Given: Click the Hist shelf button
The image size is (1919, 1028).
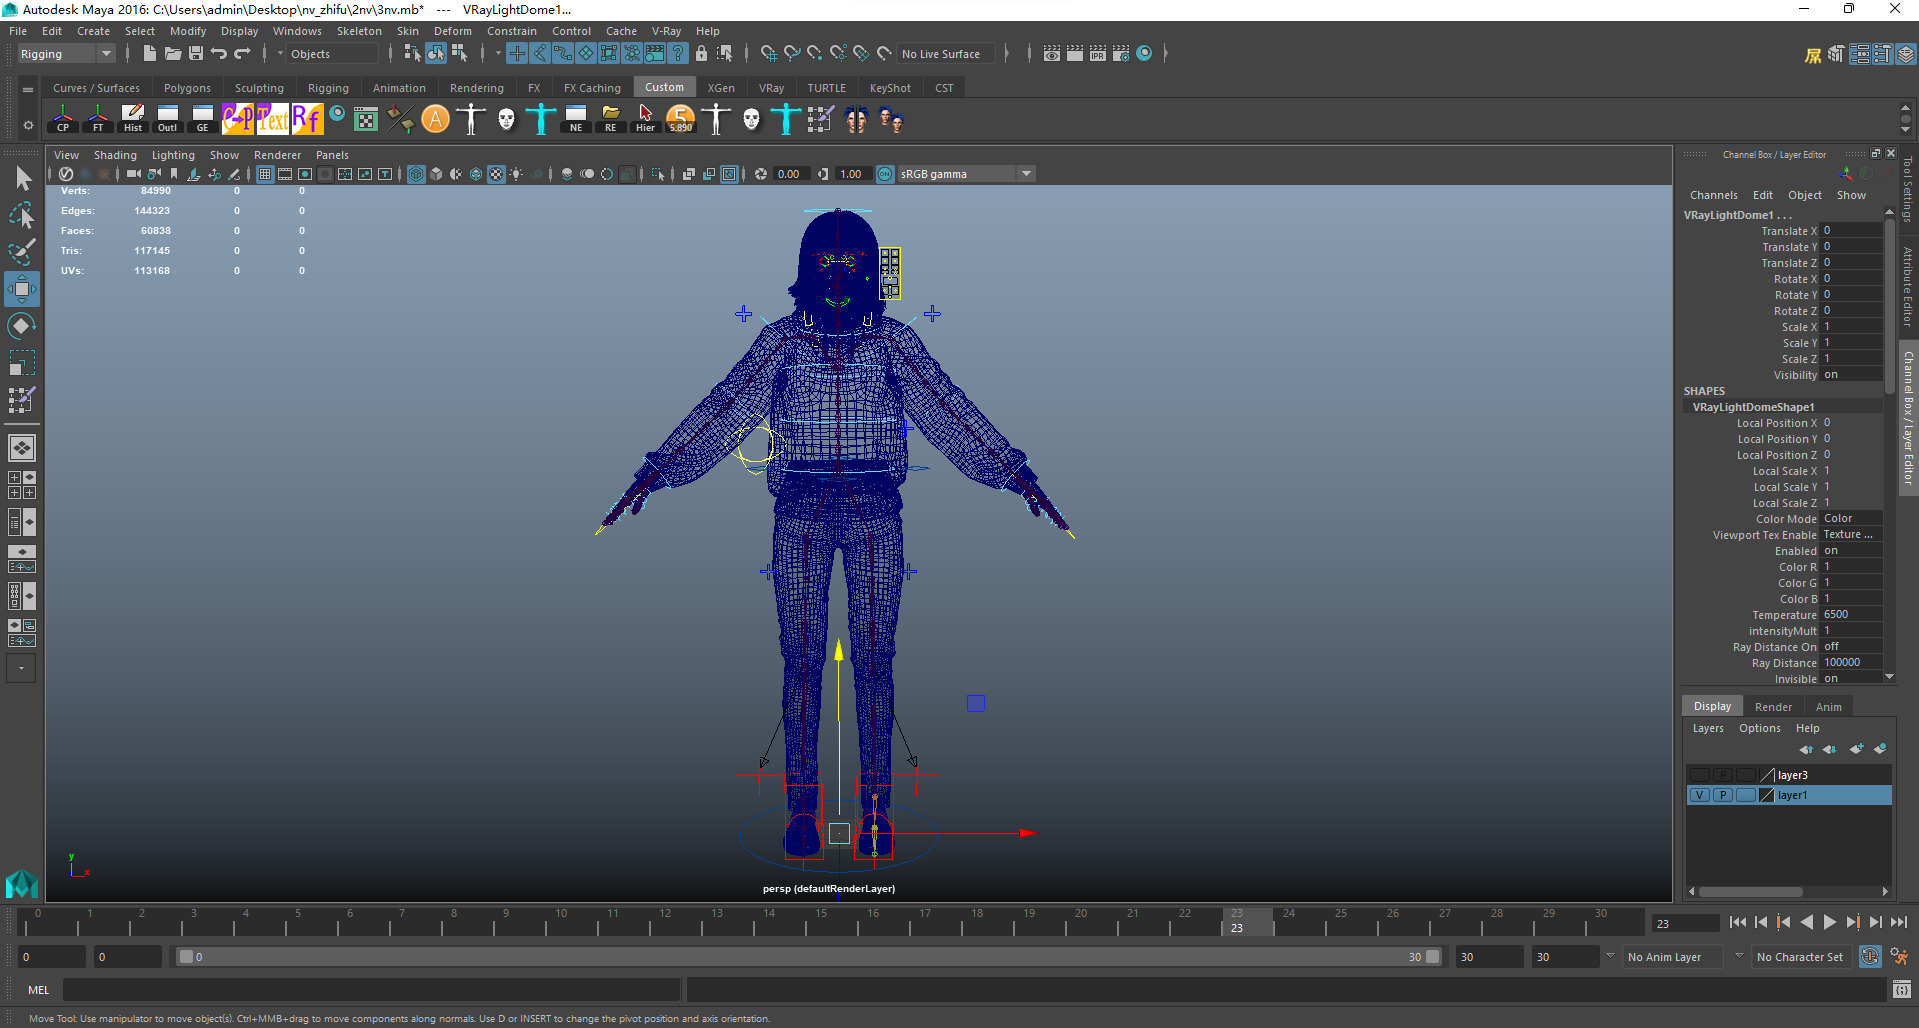Looking at the screenshot, I should click(133, 119).
